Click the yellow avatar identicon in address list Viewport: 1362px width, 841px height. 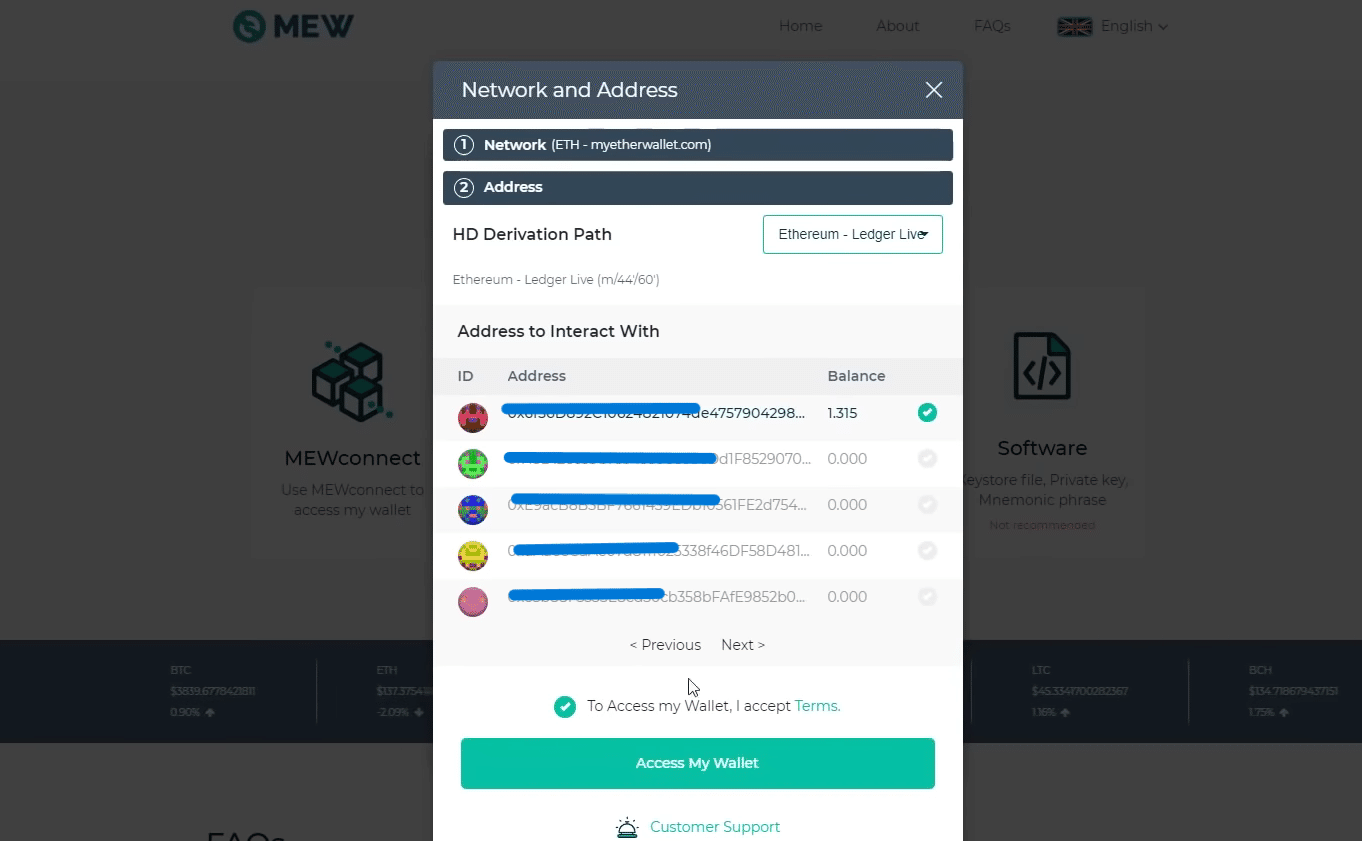pos(473,555)
